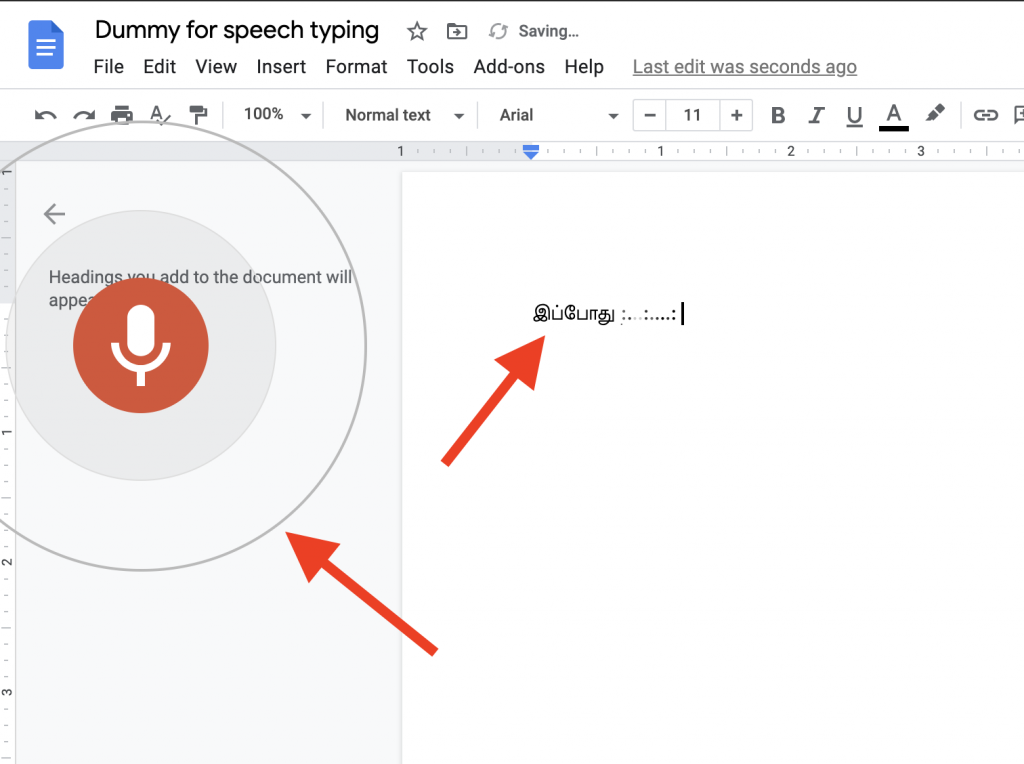This screenshot has width=1024, height=764.
Task: Open the Insert menu
Action: 281,67
